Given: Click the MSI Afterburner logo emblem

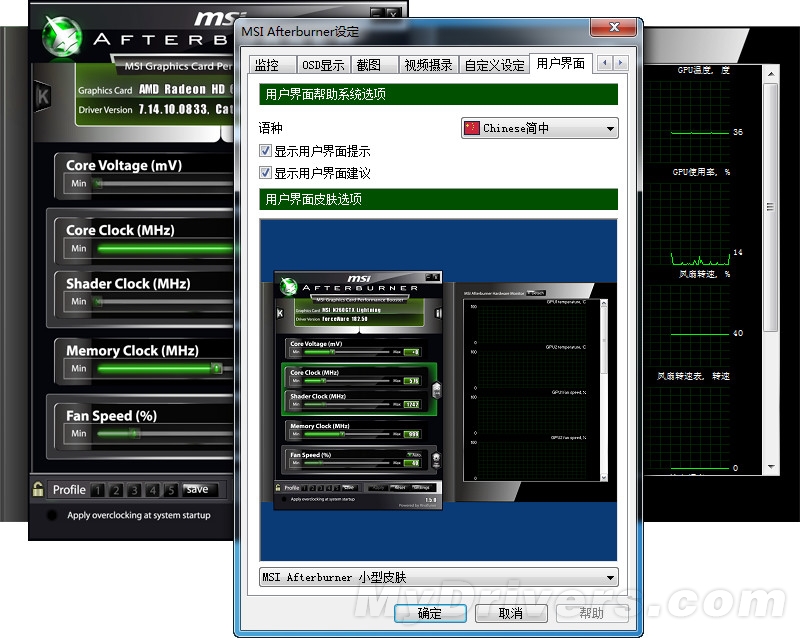Looking at the screenshot, I should click(60, 35).
